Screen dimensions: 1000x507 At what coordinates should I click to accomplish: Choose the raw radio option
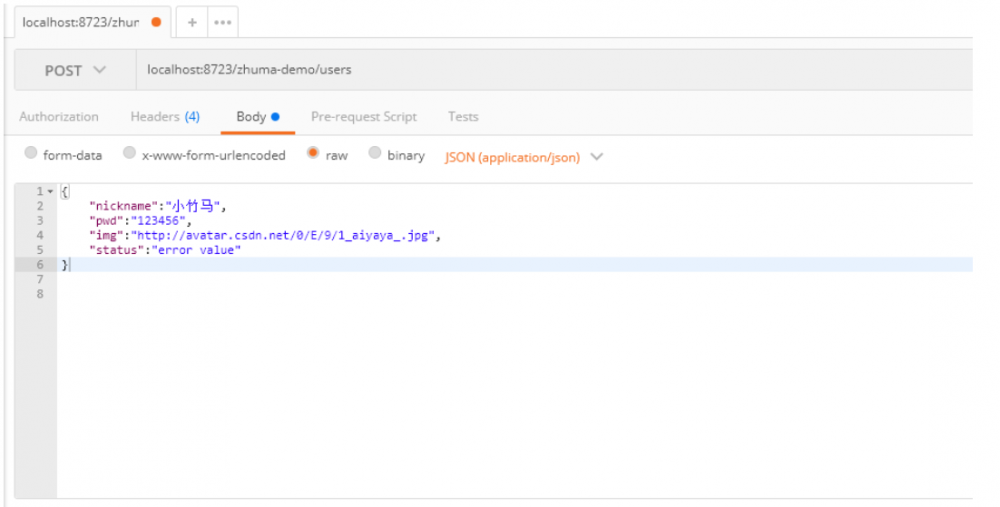tap(312, 152)
